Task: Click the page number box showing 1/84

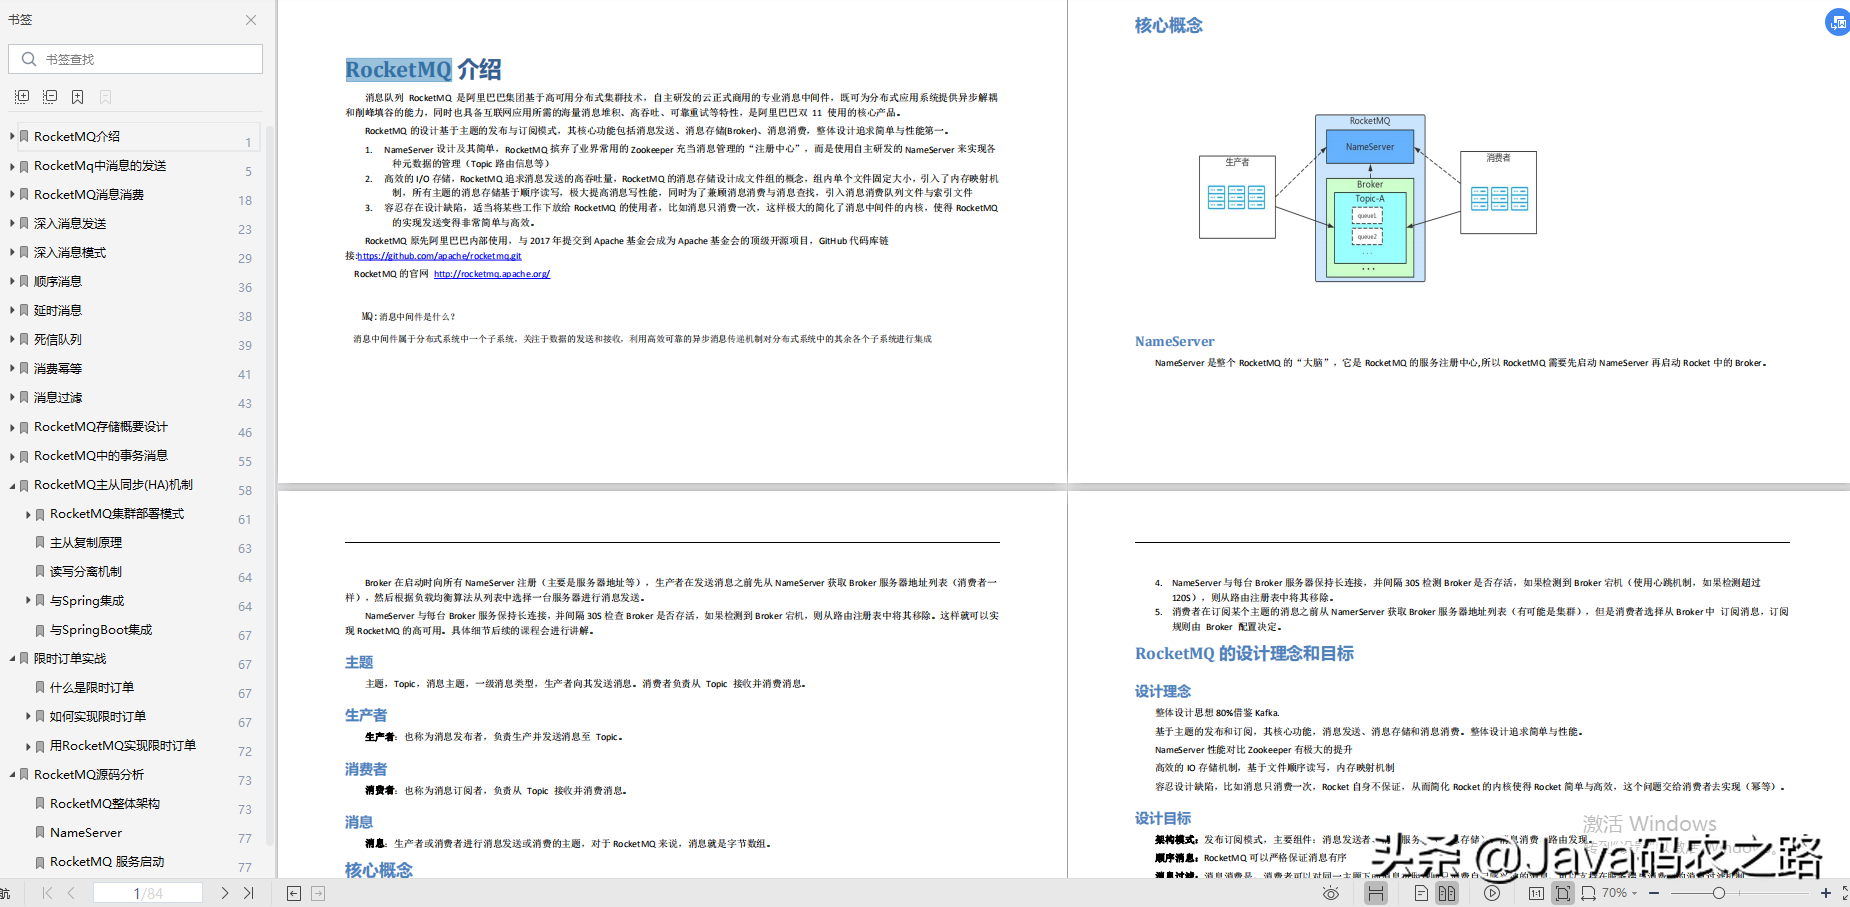Action: 148,893
